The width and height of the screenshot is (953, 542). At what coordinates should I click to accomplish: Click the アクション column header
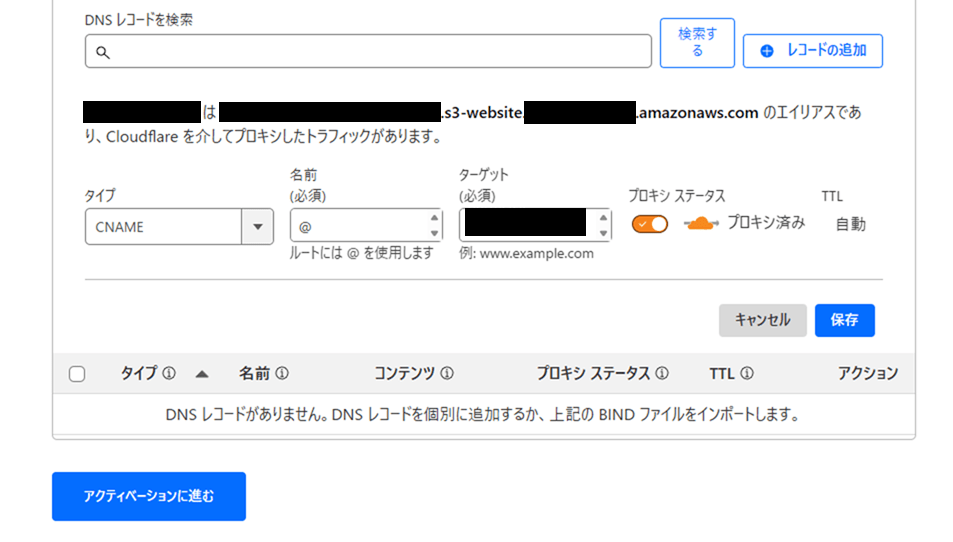[x=868, y=373]
